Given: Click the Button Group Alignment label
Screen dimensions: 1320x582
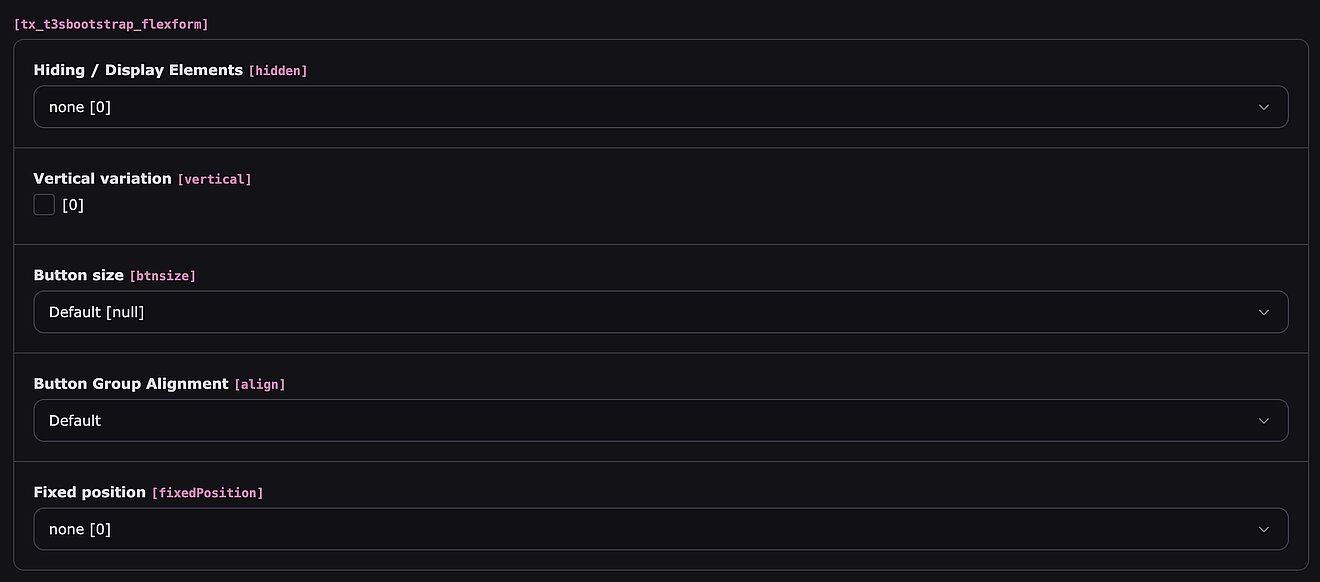Looking at the screenshot, I should pos(131,384).
